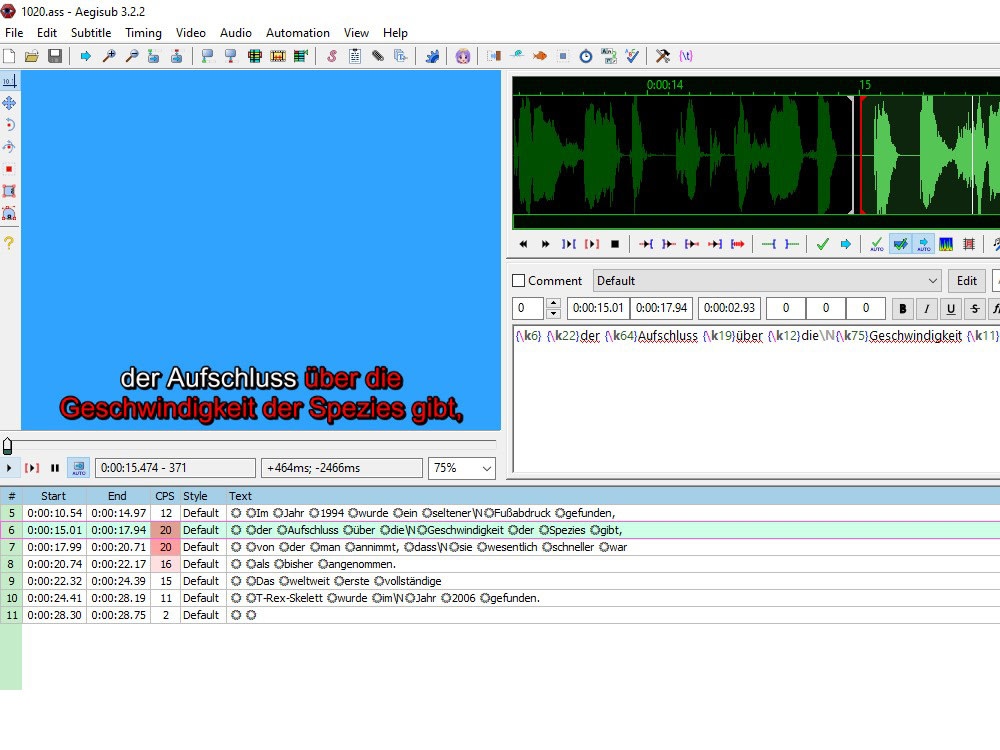1000x750 pixels.
Task: Toggle underline formatting button
Action: pyautogui.click(x=951, y=309)
